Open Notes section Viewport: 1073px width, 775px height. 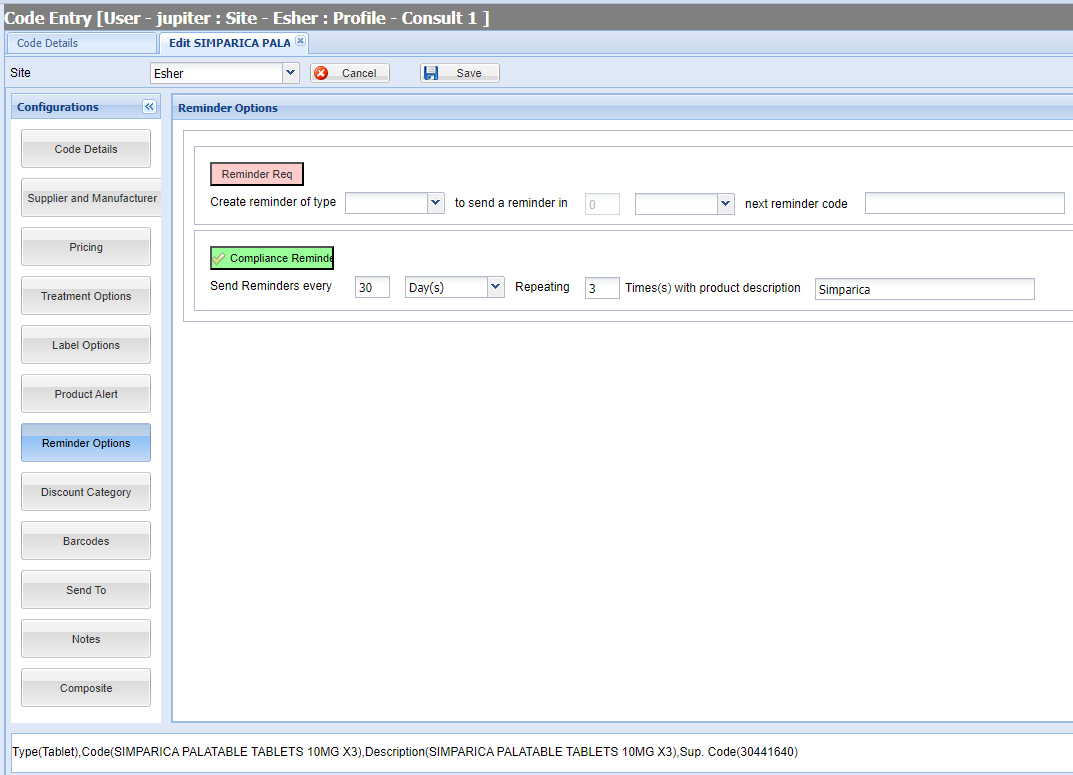coord(86,639)
